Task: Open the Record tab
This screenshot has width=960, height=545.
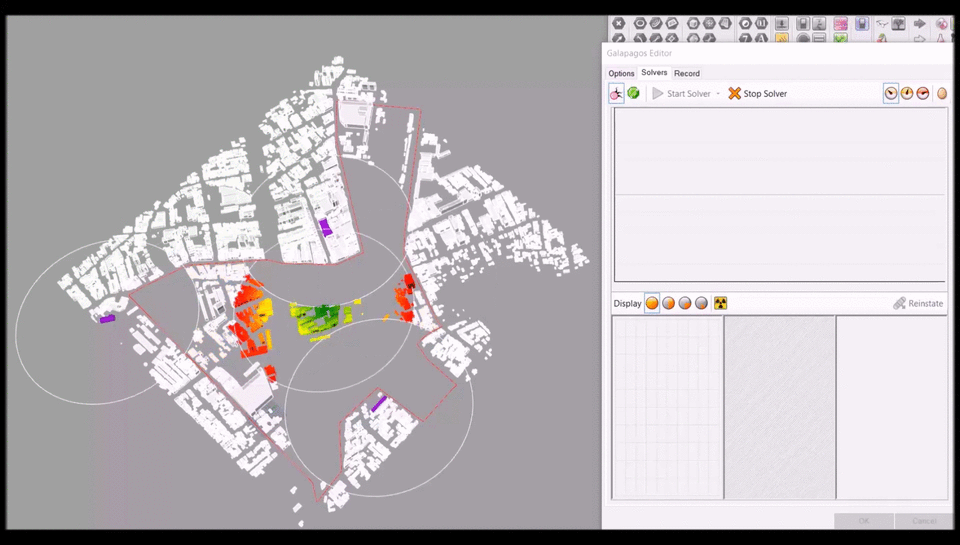Action: [x=686, y=73]
